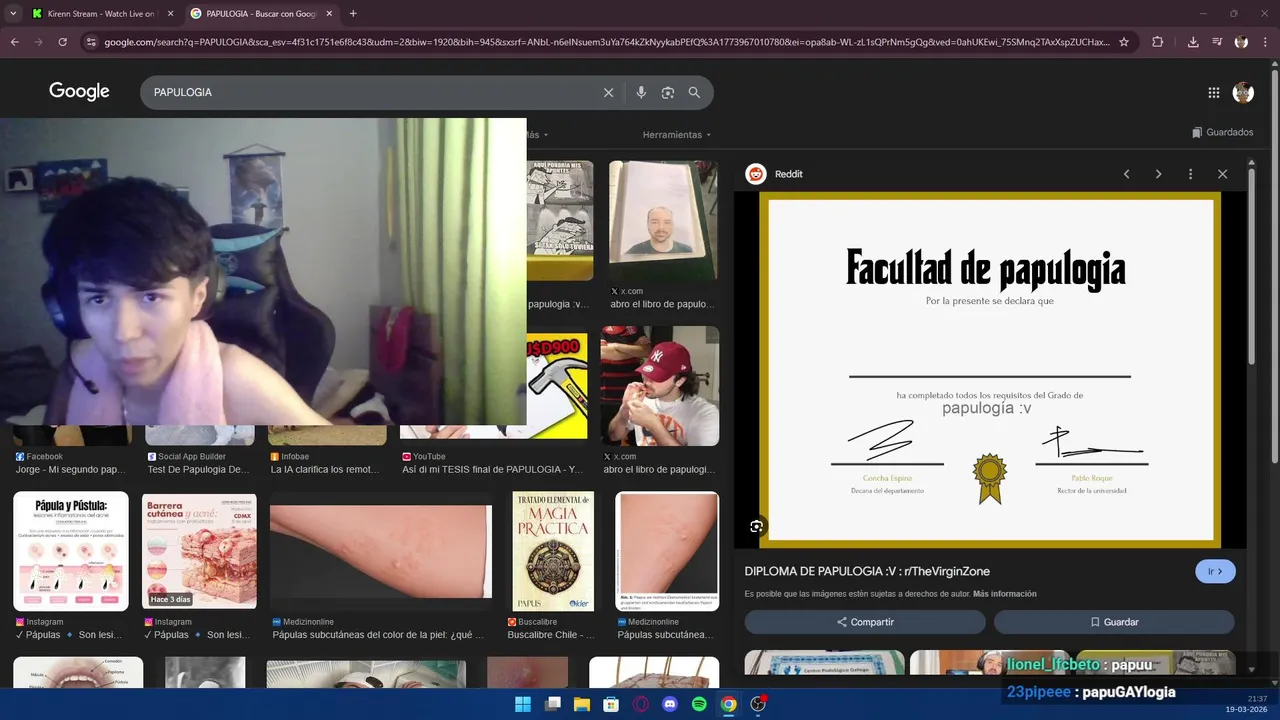Open Buscalibre Chile result caption
The width and height of the screenshot is (1280, 720).
click(551, 635)
